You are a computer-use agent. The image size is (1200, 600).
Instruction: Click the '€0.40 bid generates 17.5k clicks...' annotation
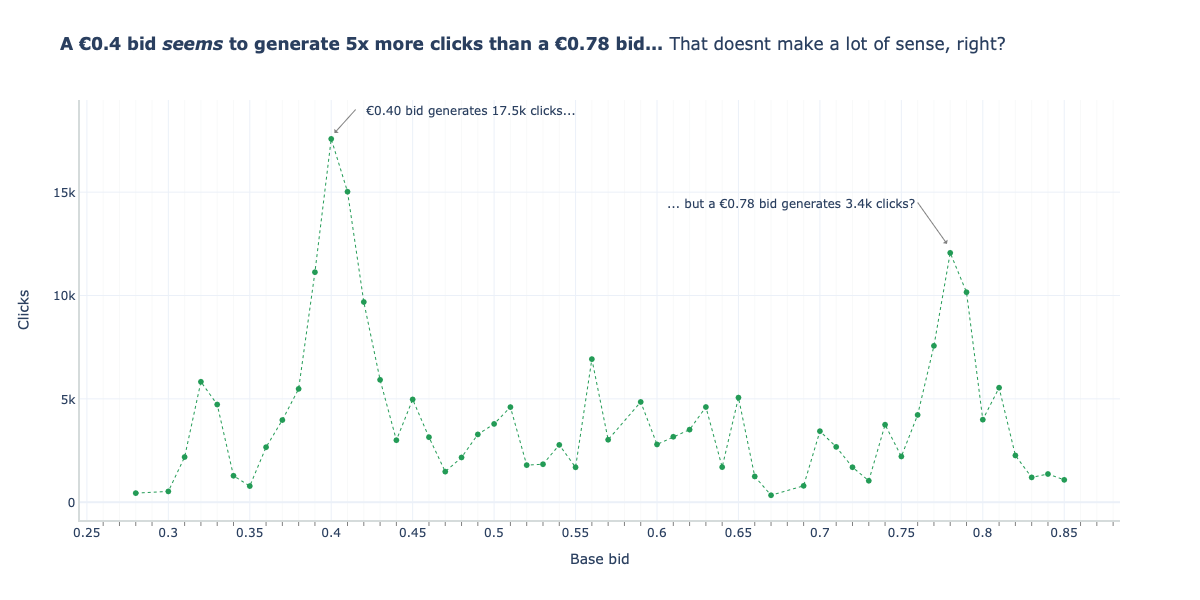pos(470,111)
